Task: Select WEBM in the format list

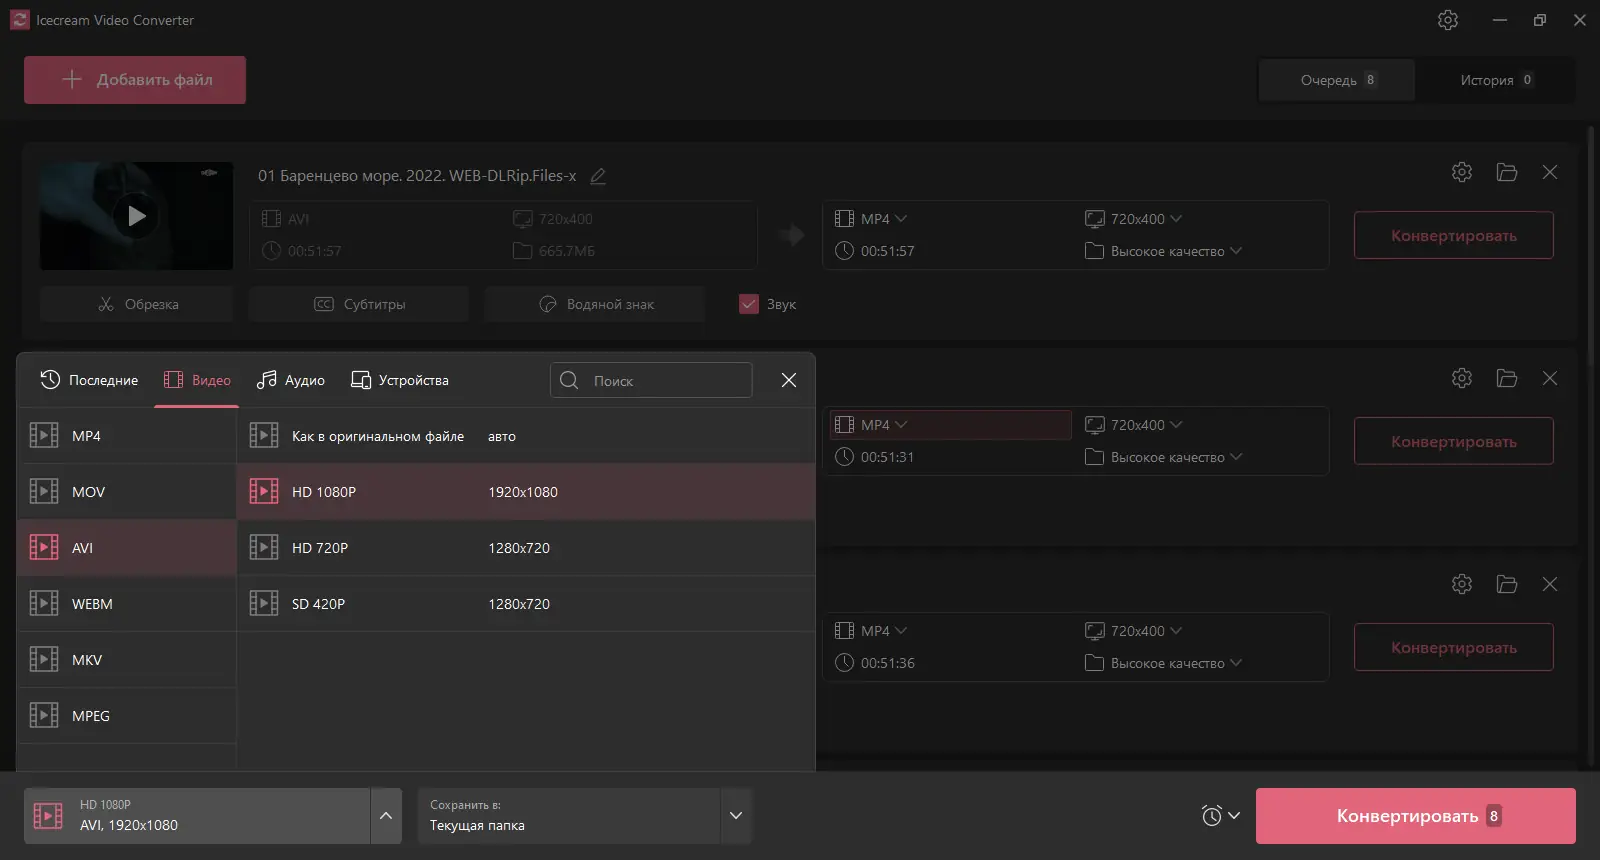Action: pos(127,604)
